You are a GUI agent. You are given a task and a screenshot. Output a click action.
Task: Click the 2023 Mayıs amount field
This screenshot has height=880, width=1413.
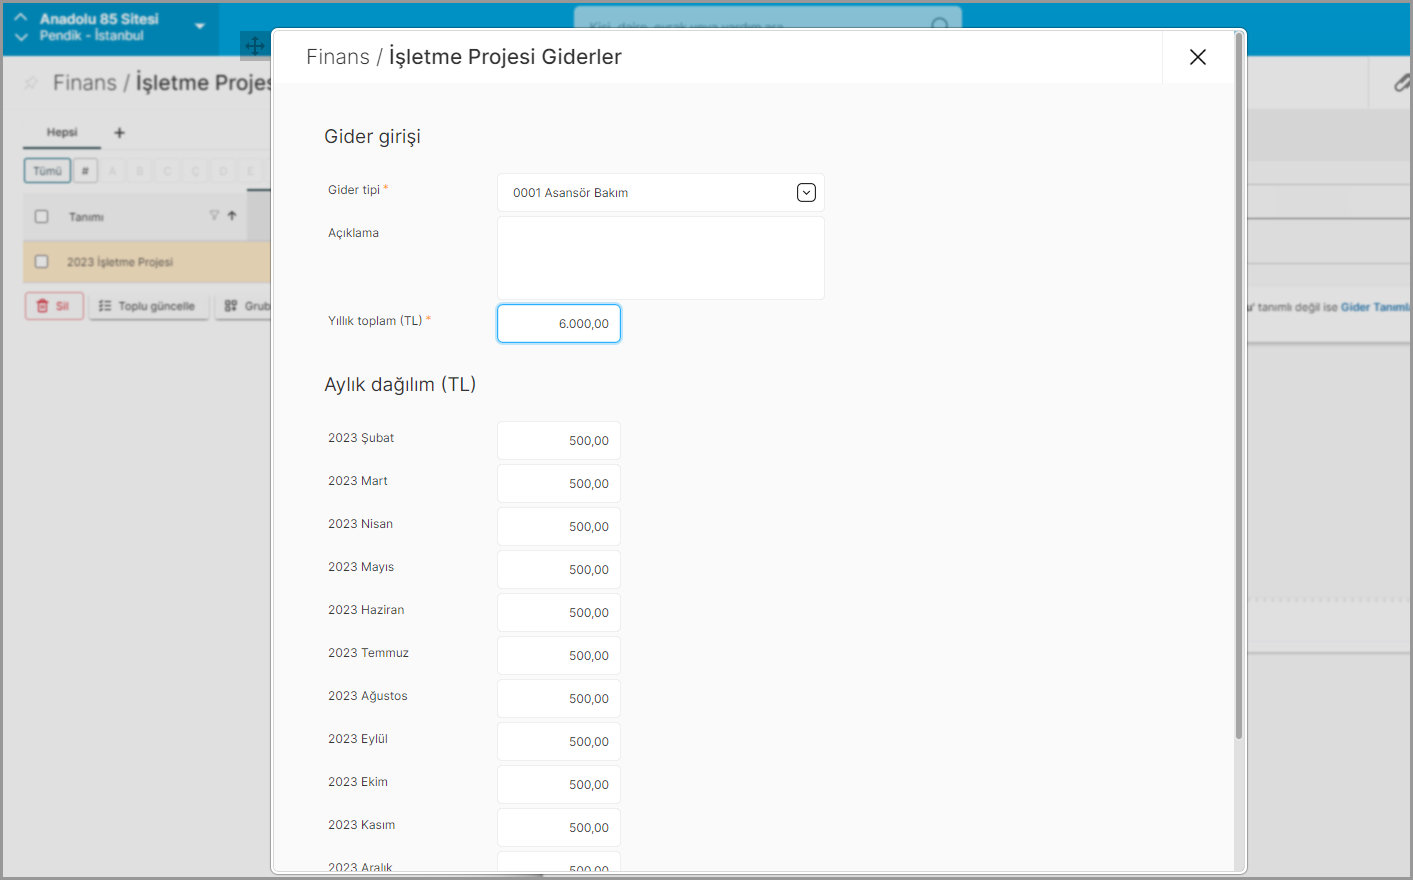pos(559,569)
